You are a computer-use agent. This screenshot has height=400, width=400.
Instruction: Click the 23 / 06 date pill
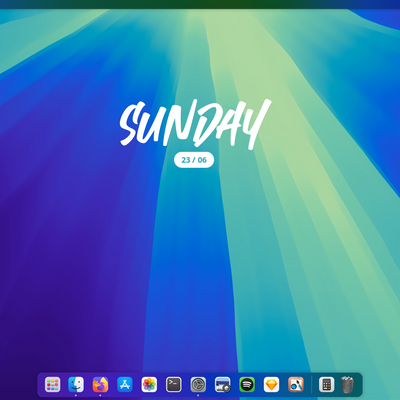tap(194, 160)
